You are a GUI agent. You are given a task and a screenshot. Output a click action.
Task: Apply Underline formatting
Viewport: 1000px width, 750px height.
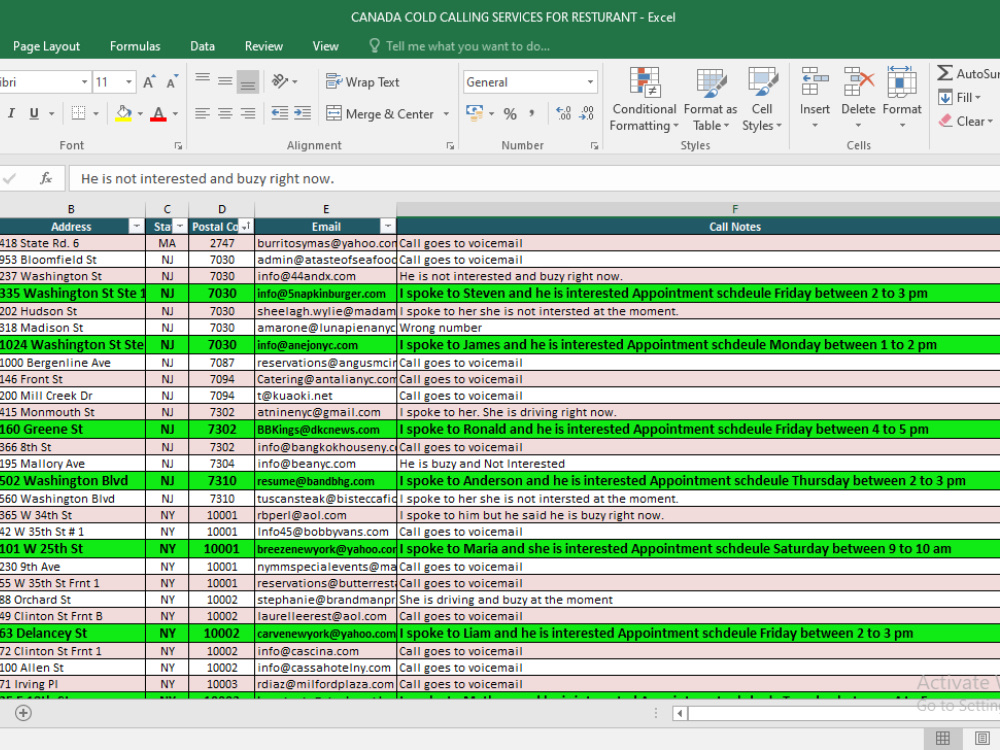click(34, 114)
